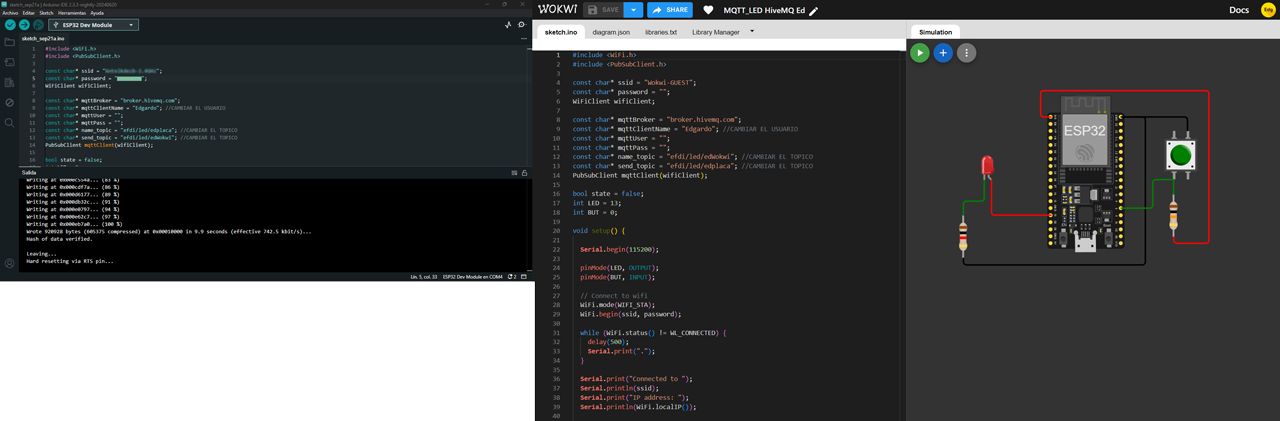
Task: Click the Wokwi SAVE button
Action: point(603,10)
